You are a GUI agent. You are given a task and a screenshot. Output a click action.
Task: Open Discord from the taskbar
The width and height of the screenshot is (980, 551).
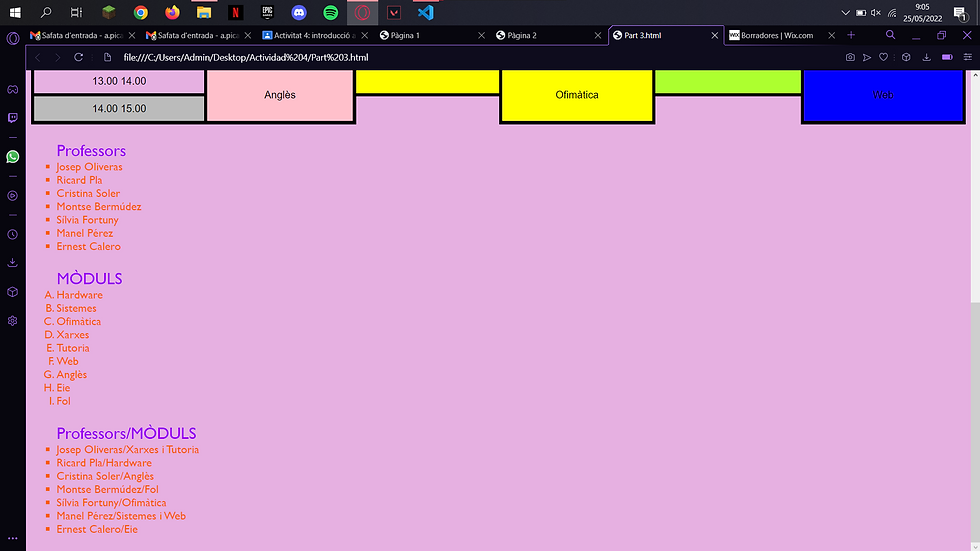(x=299, y=12)
